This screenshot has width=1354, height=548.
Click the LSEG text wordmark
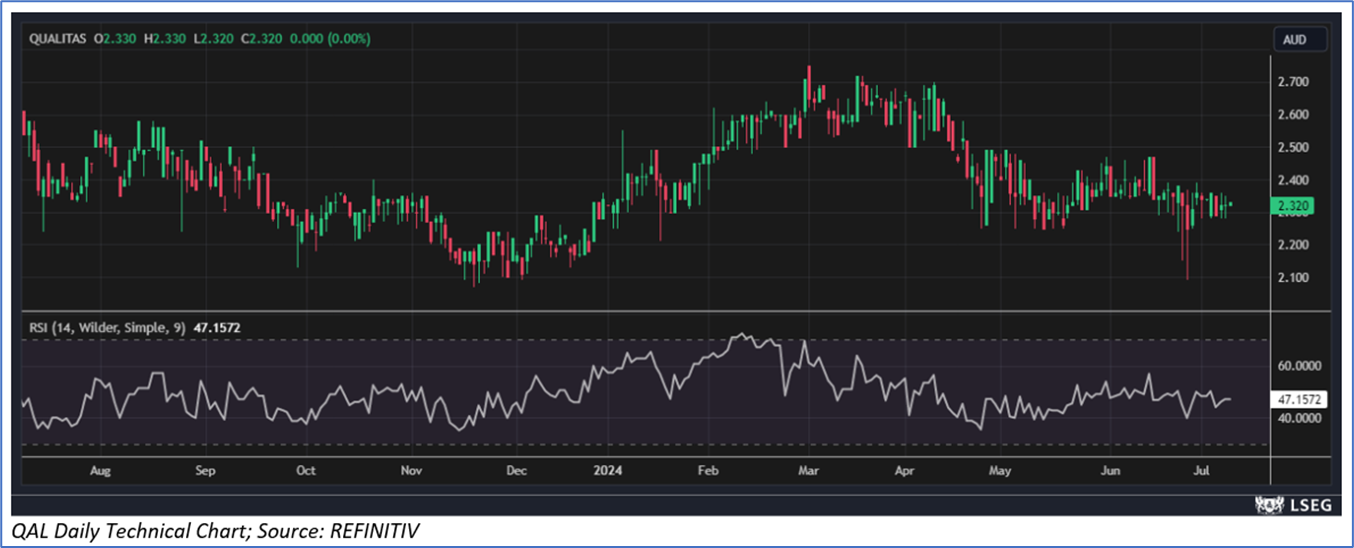coord(1313,506)
